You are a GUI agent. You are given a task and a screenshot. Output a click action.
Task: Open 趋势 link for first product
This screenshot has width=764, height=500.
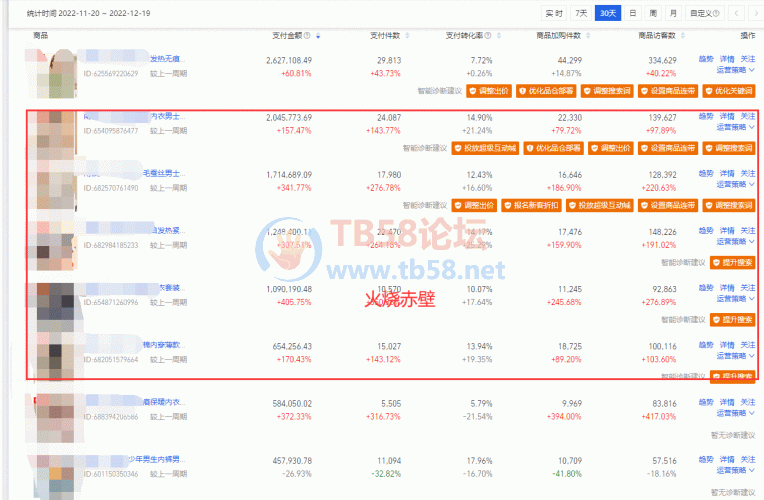(706, 60)
